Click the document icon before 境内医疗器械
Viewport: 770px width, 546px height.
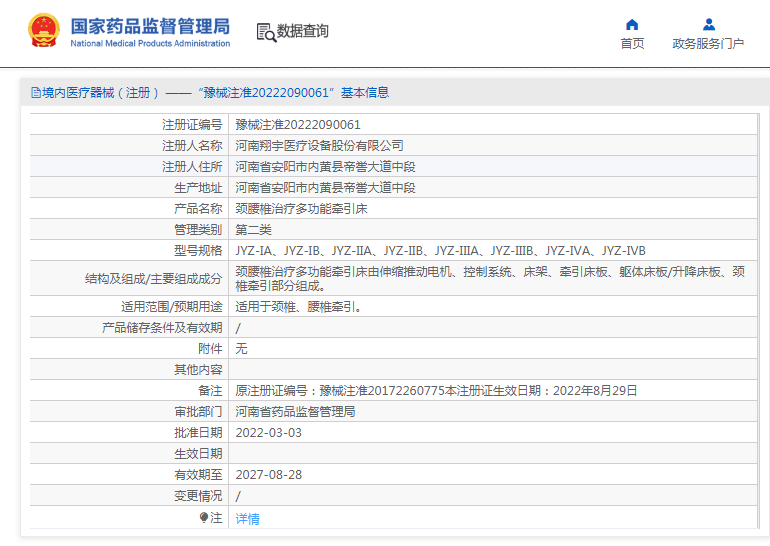tap(36, 92)
